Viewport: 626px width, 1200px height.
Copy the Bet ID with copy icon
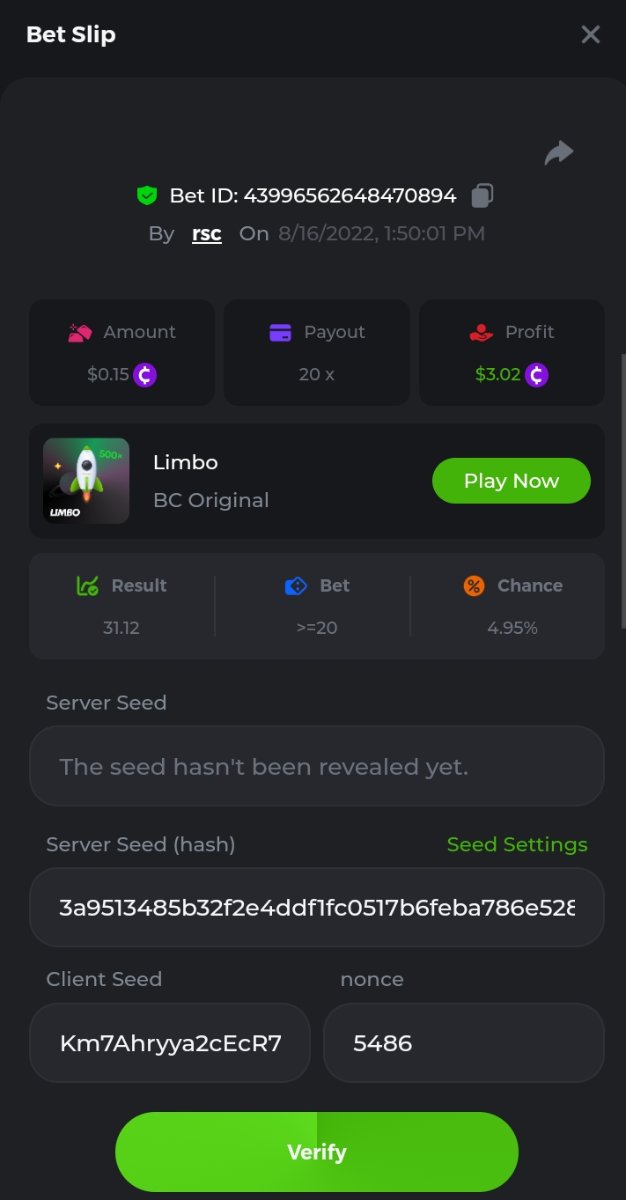(482, 195)
